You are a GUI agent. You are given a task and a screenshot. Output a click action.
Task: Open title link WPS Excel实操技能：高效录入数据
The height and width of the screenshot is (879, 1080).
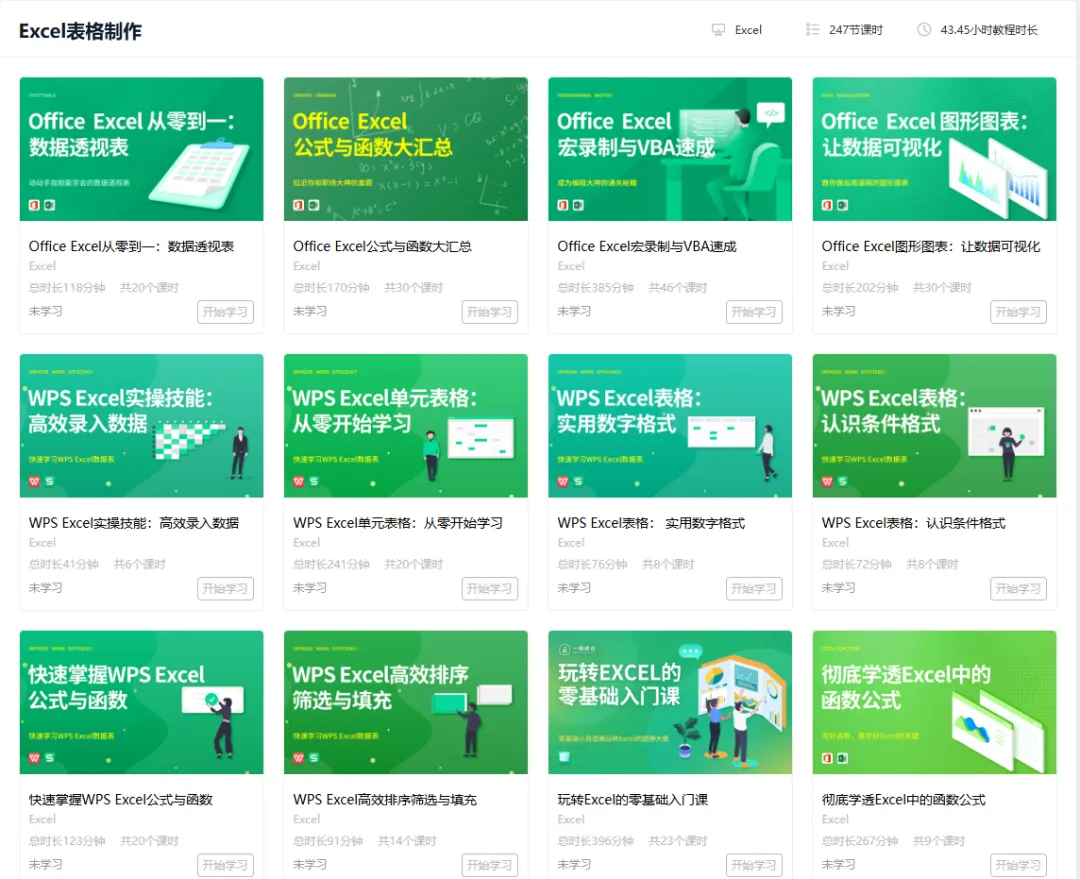pyautogui.click(x=134, y=524)
